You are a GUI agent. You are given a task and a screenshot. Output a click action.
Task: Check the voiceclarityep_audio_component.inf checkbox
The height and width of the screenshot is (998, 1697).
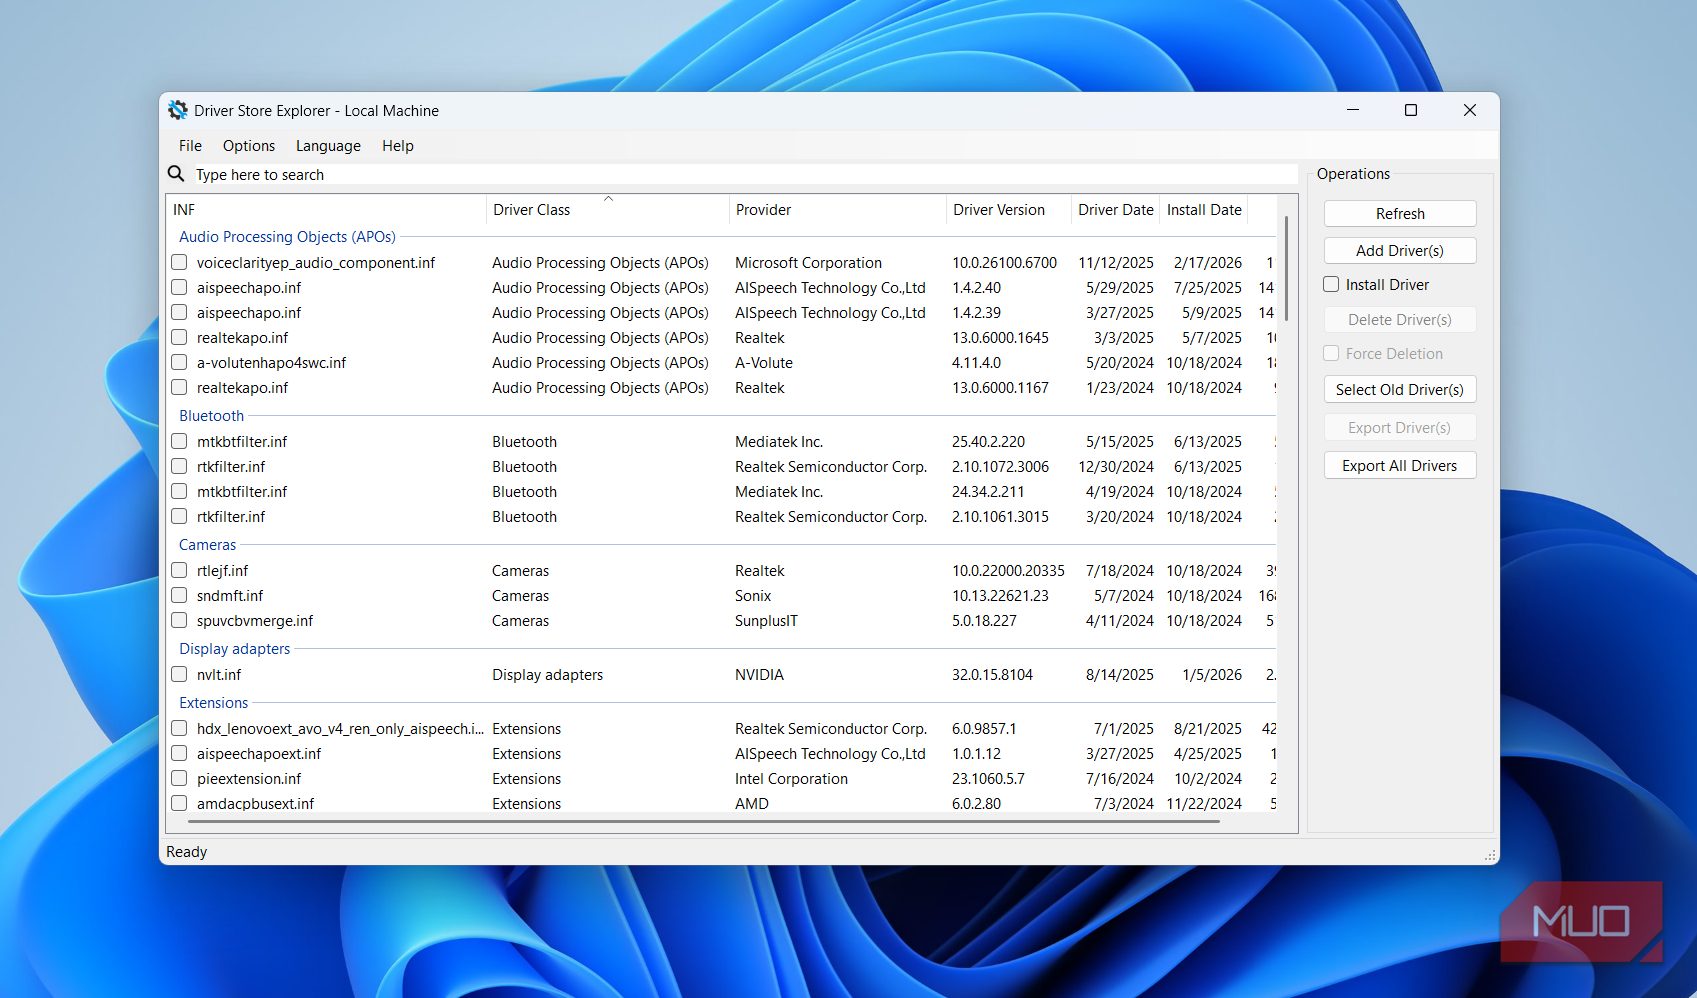click(179, 262)
